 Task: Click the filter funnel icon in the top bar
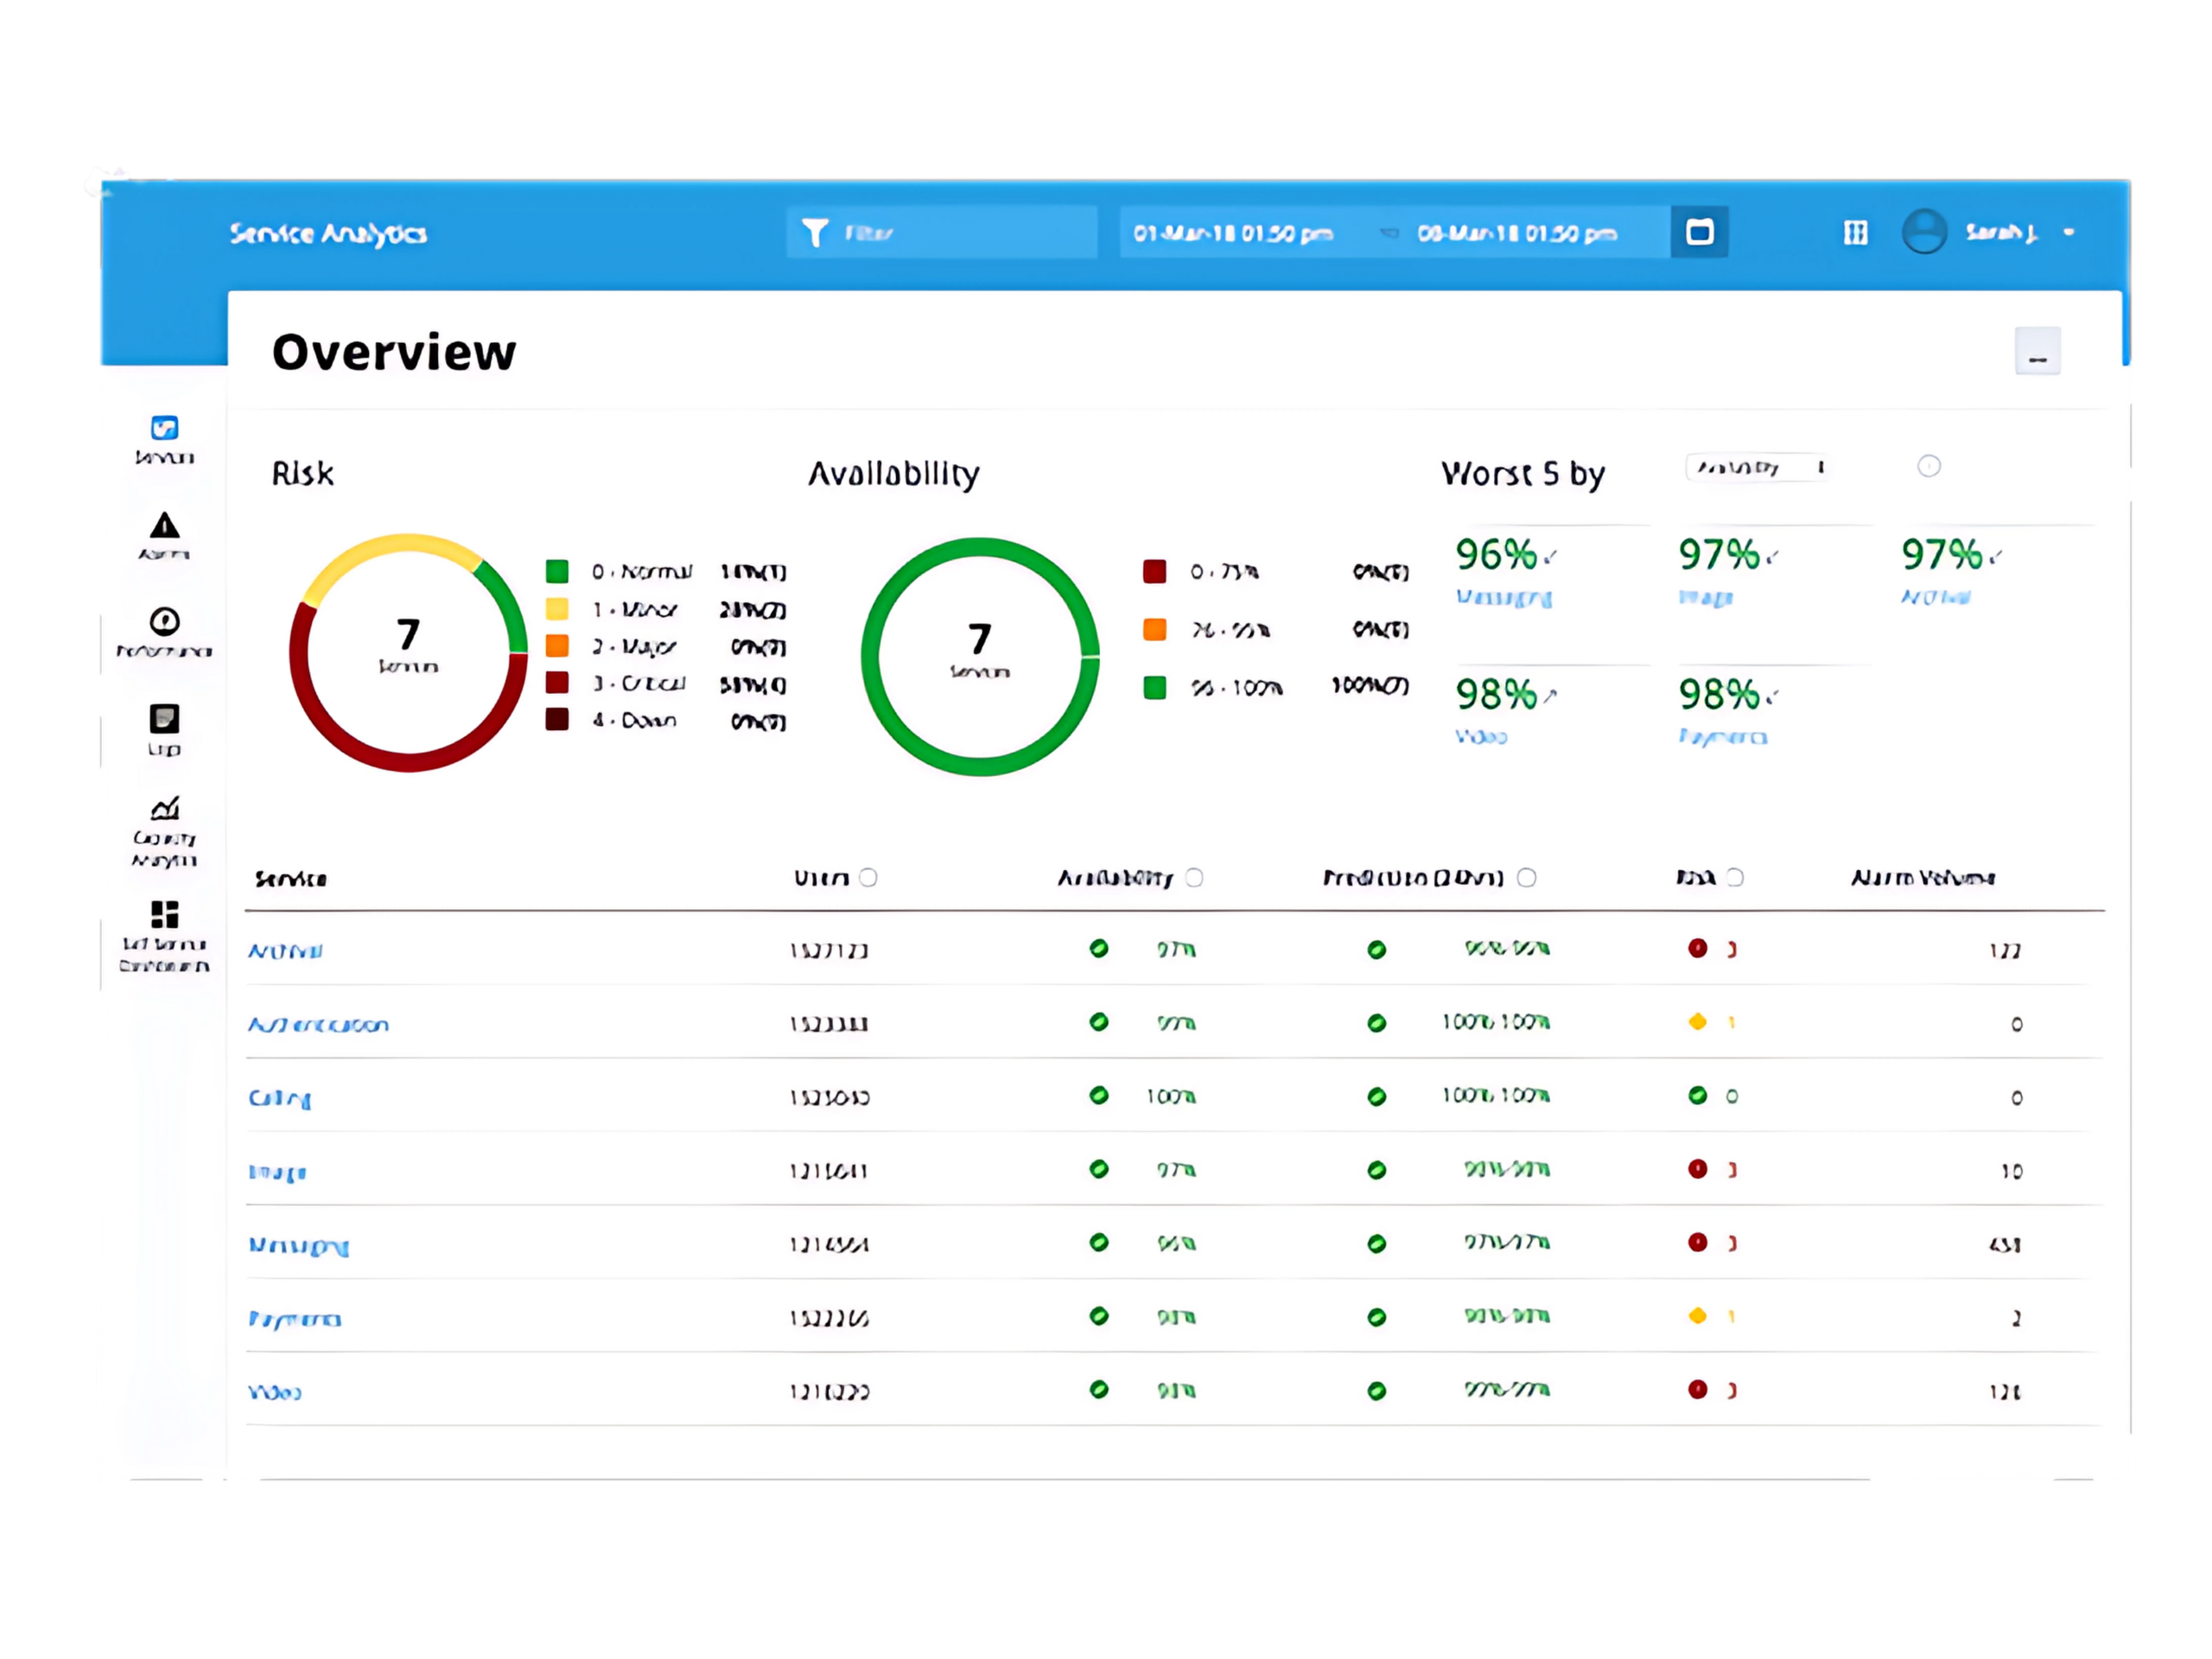[815, 232]
